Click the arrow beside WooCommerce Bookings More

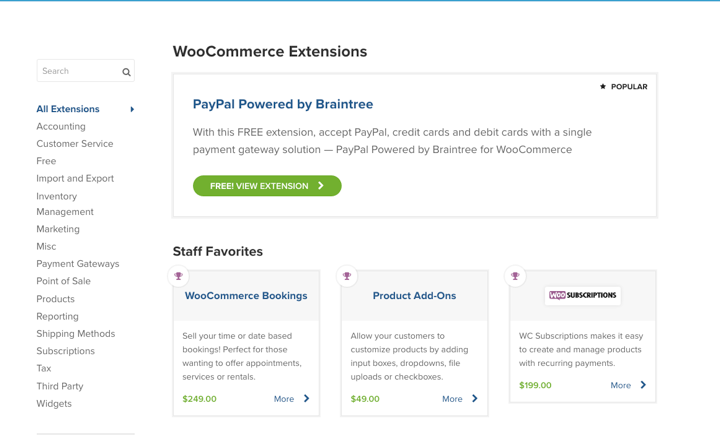pos(307,399)
